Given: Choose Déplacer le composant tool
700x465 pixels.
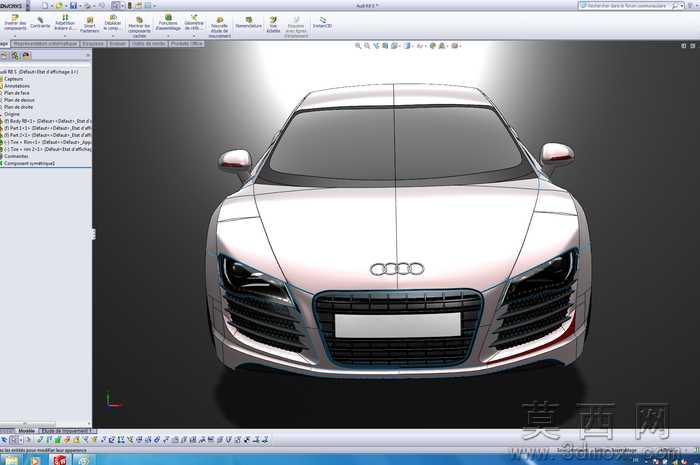Looking at the screenshot, I should 112,22.
